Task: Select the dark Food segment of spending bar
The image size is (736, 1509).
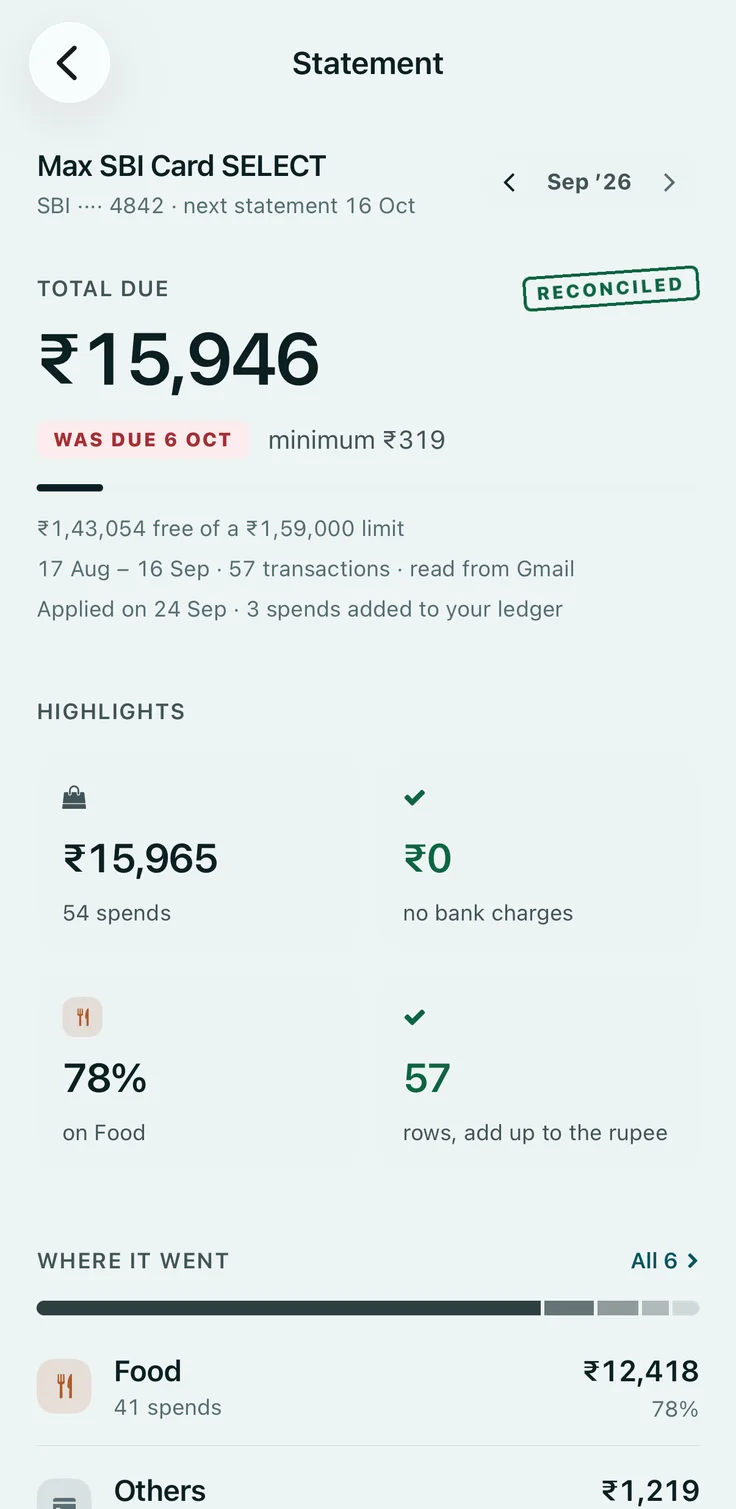Action: pyautogui.click(x=289, y=1308)
